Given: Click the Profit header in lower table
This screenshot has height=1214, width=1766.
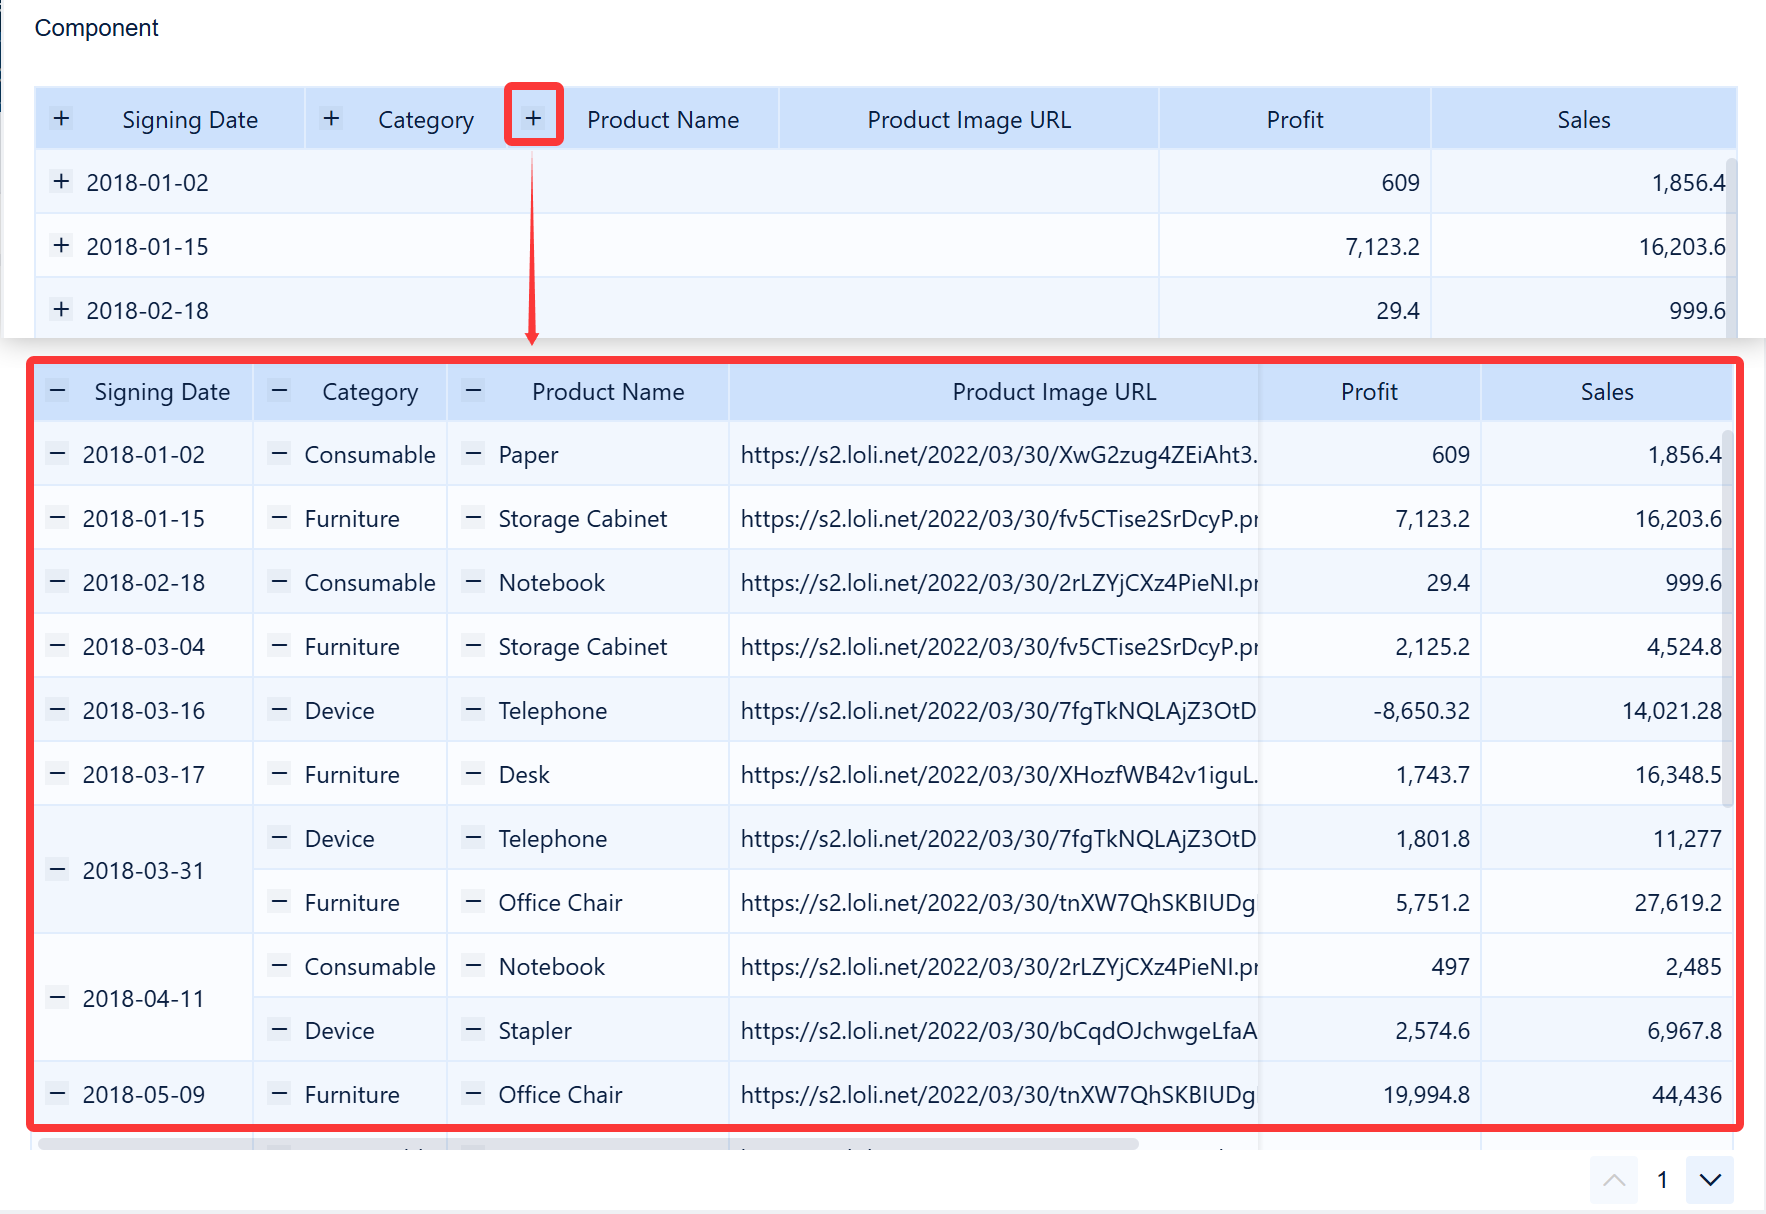Looking at the screenshot, I should [x=1369, y=392].
